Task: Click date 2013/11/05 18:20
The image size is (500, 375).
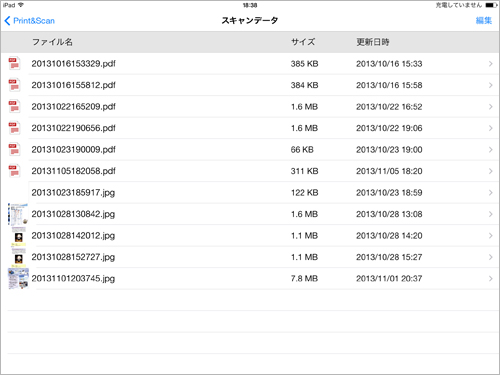Action: tap(389, 171)
